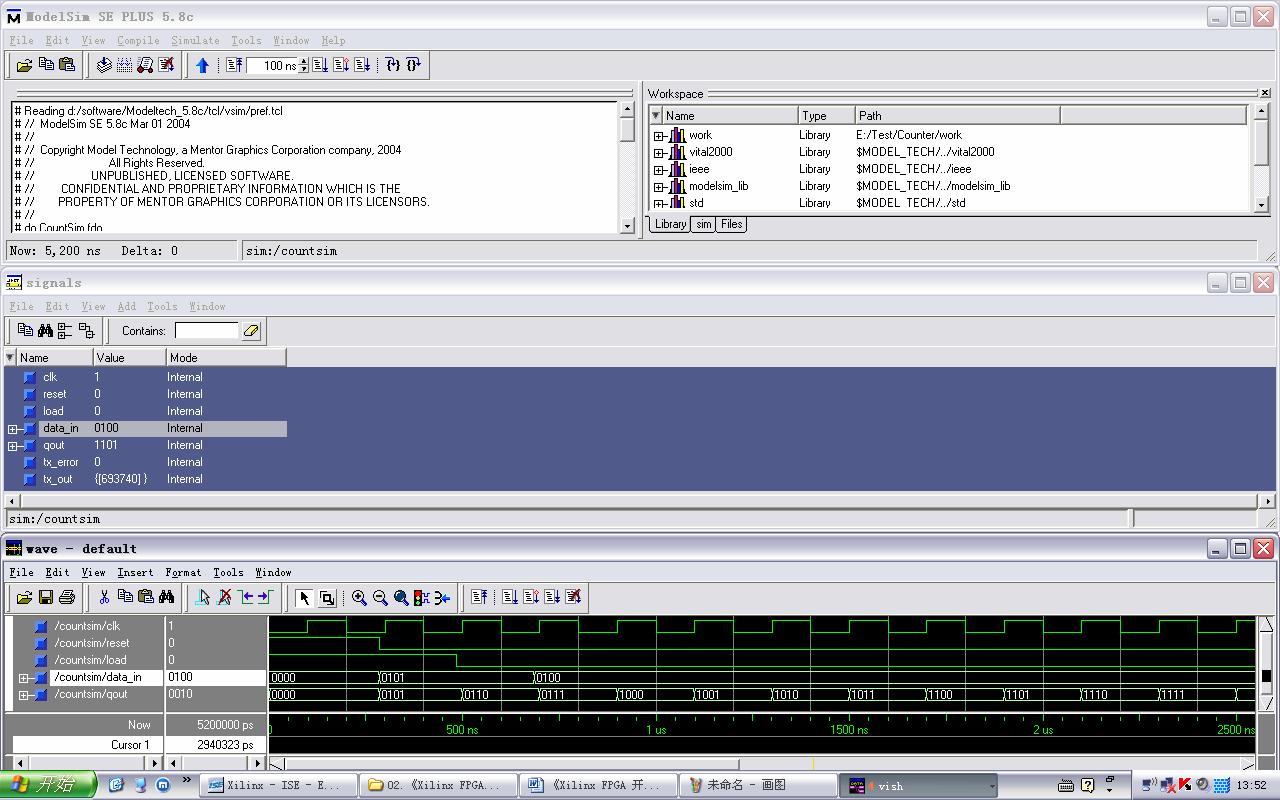Click the 100 ns run length field

click(x=272, y=66)
